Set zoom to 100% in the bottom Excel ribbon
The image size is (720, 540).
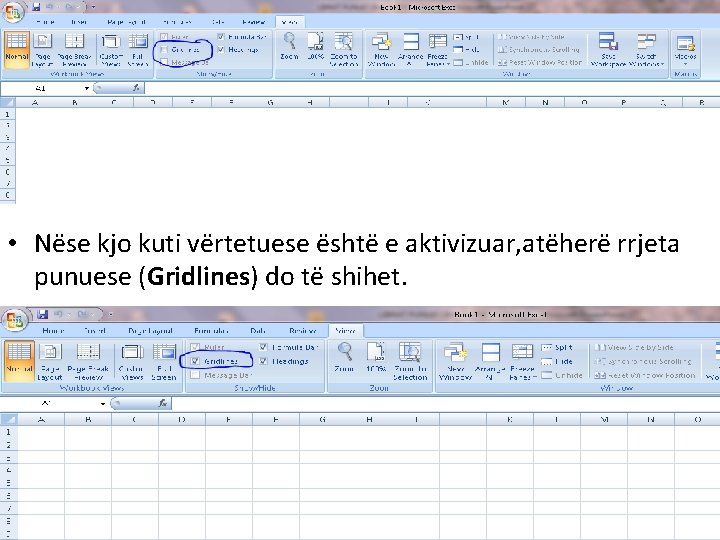(376, 357)
